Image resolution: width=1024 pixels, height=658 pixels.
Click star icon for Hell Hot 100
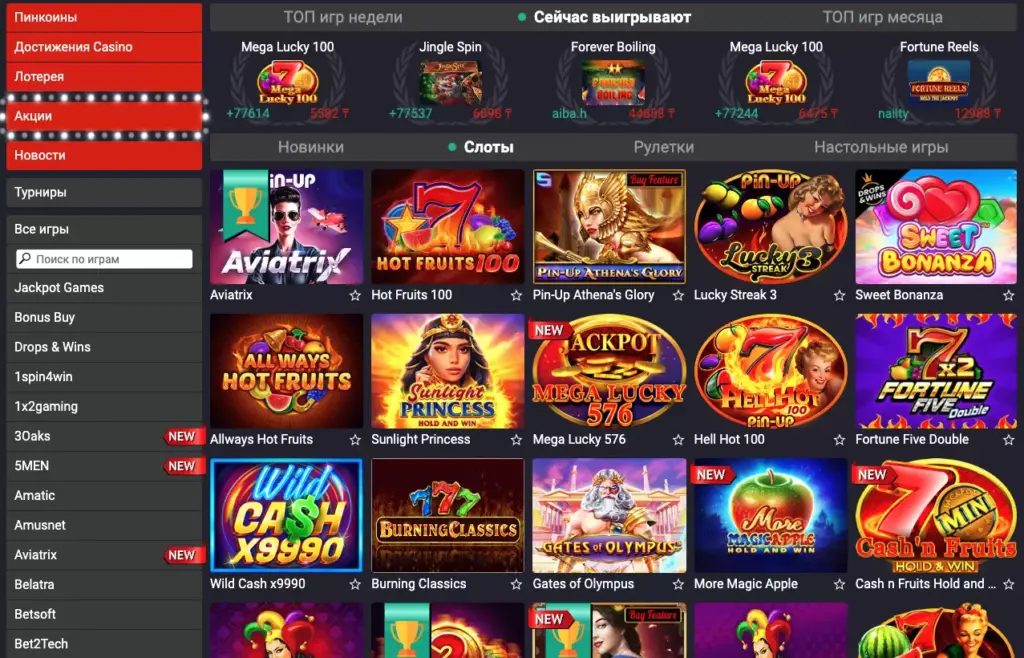[x=839, y=440]
